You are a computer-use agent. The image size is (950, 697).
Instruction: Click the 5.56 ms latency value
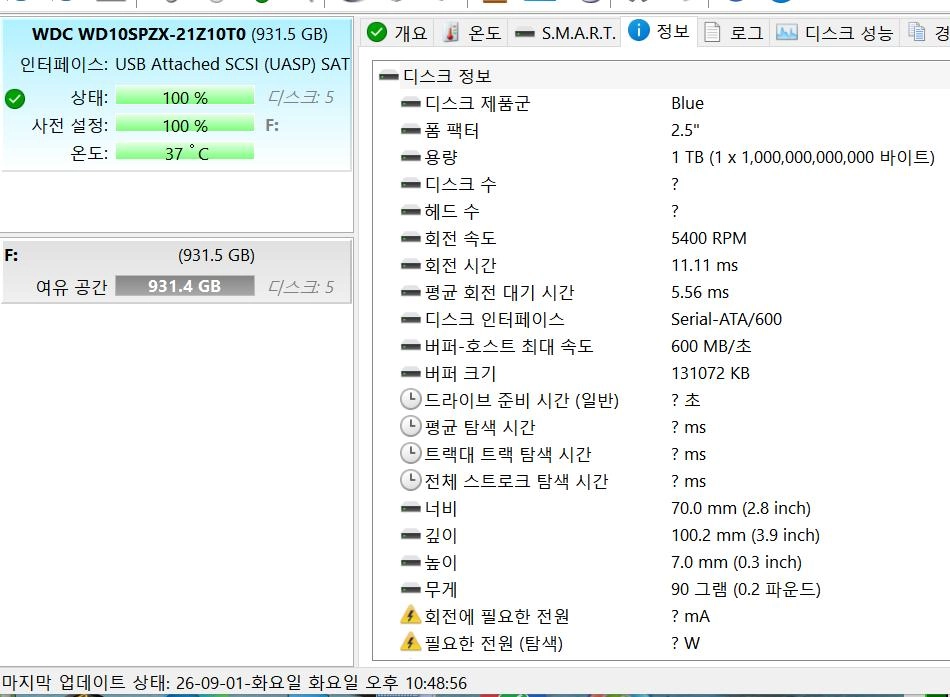coord(700,293)
